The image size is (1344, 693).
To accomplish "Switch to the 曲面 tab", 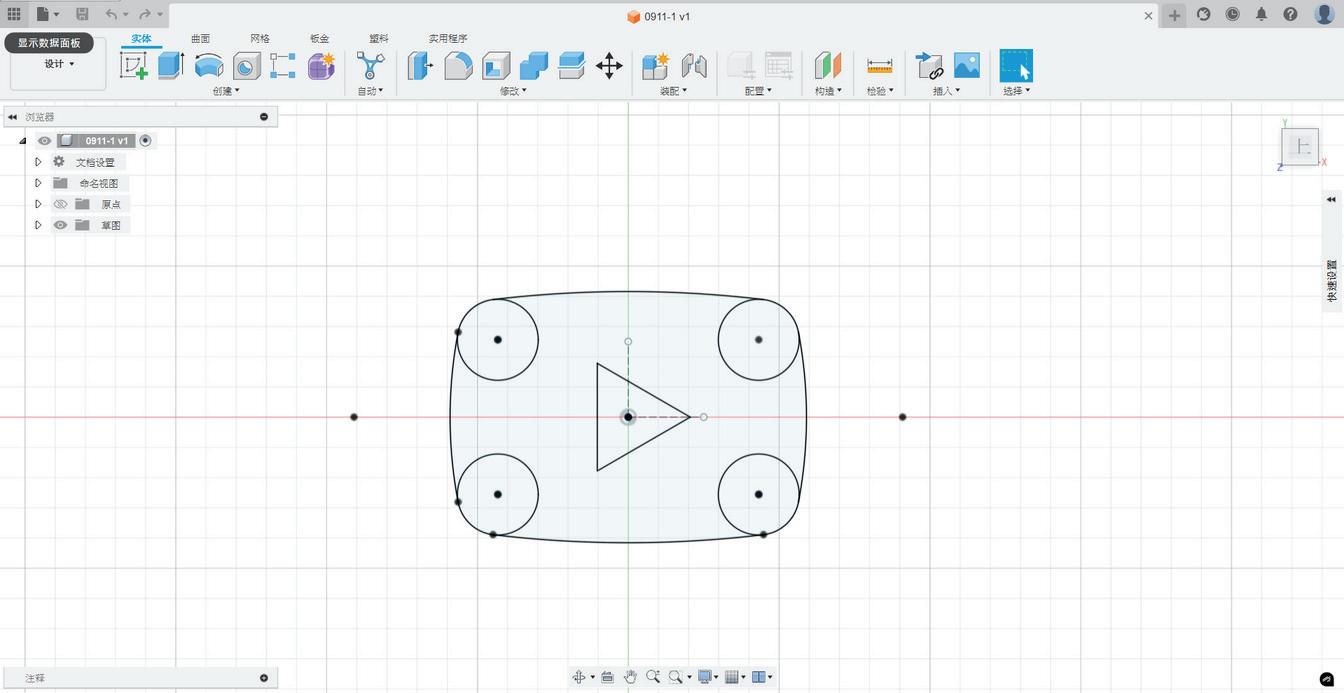I will tap(200, 39).
